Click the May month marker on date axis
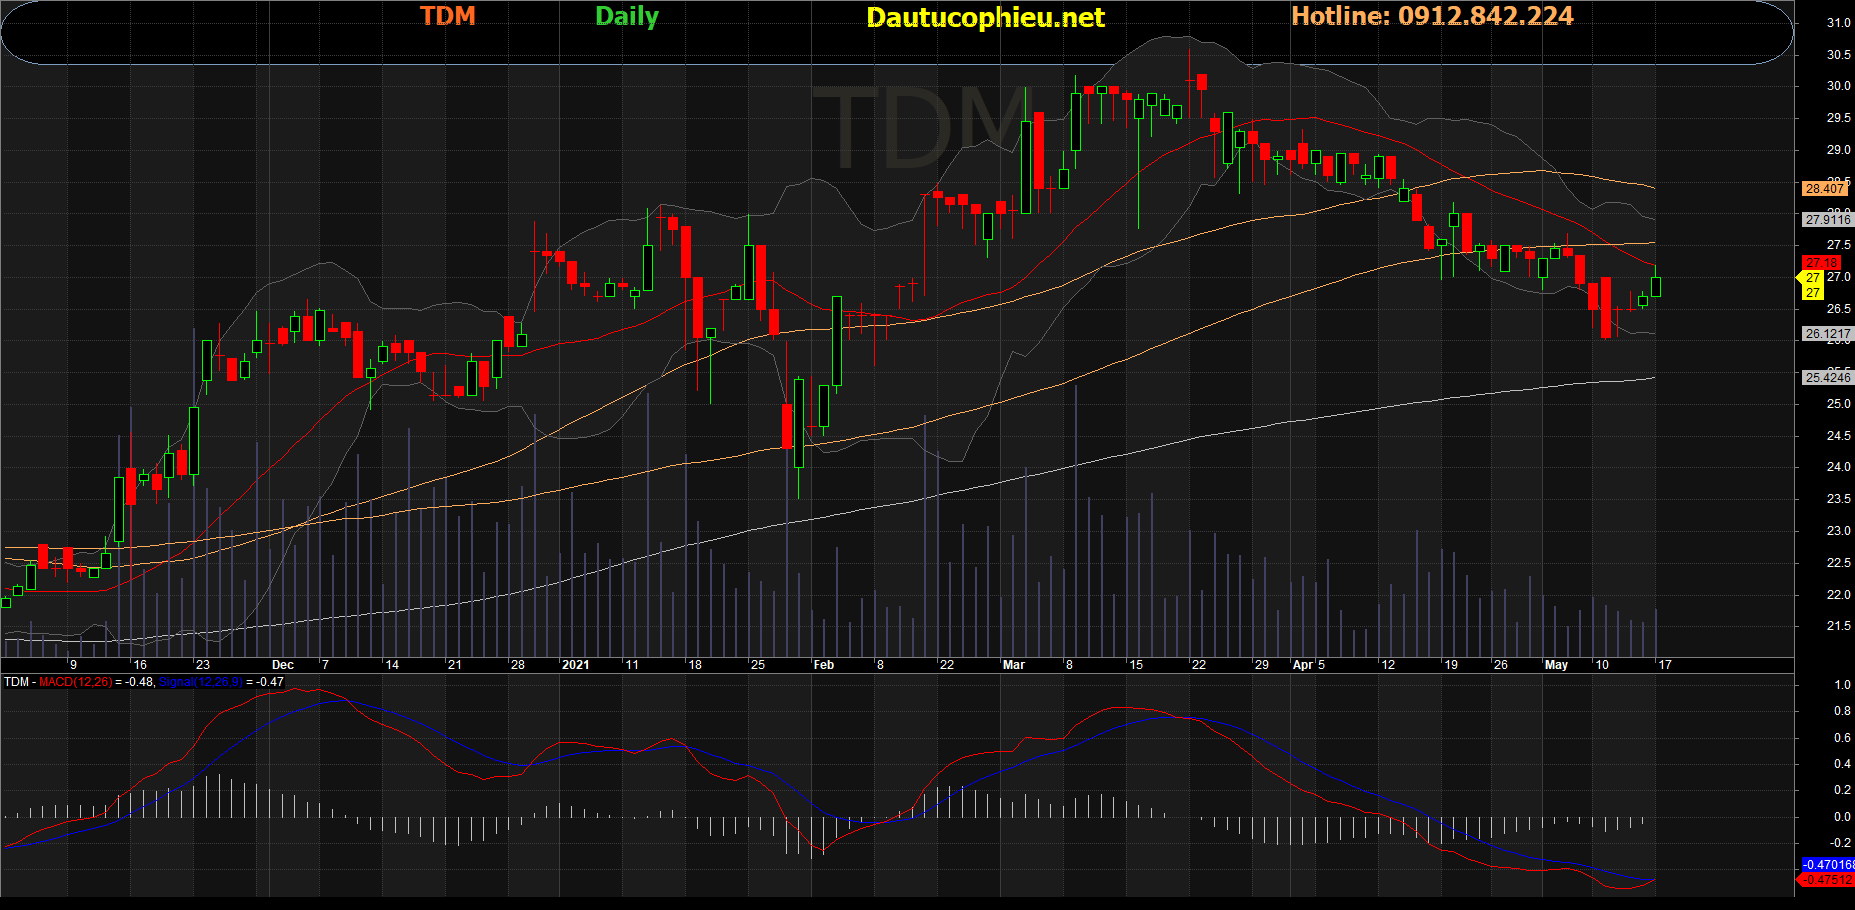 (1556, 665)
